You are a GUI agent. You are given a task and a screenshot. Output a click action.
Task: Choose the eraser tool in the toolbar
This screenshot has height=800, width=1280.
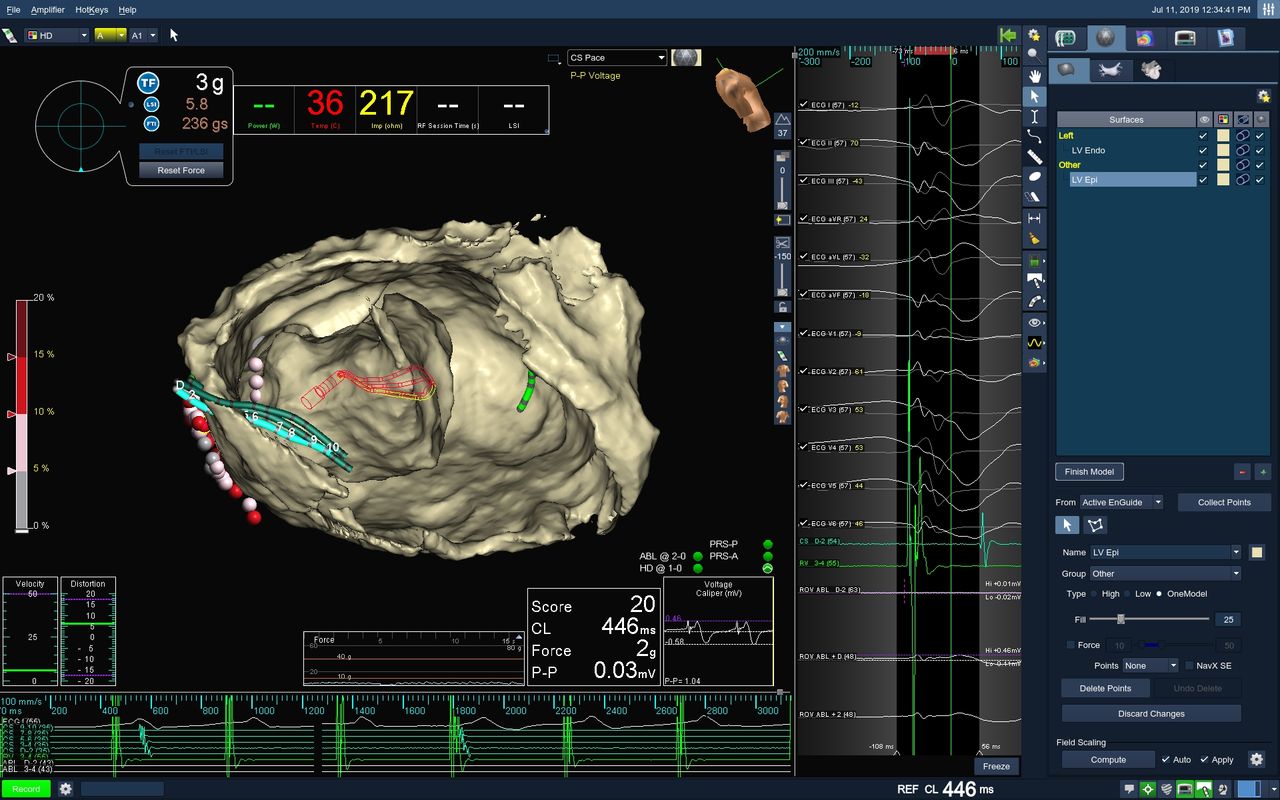pos(1036,198)
